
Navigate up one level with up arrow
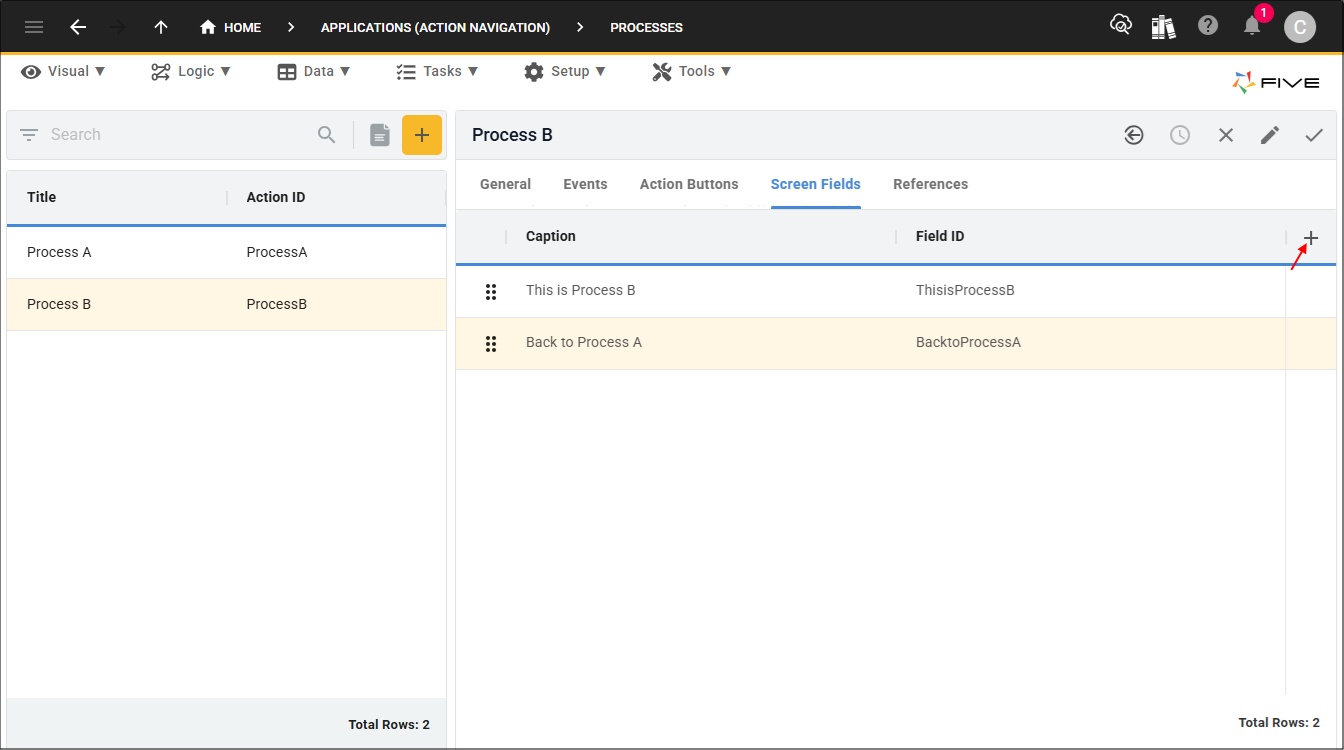pyautogui.click(x=160, y=27)
